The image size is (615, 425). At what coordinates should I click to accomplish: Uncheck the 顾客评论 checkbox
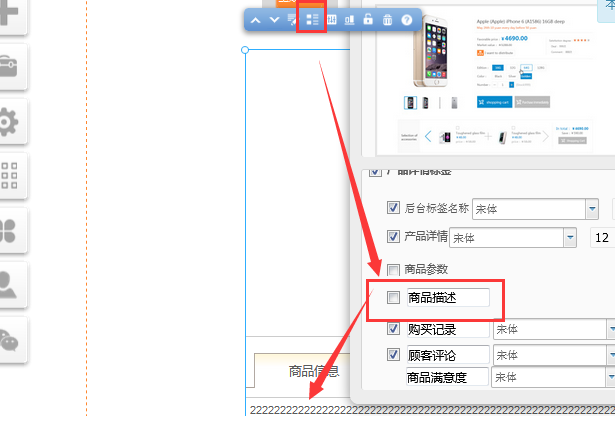point(393,354)
